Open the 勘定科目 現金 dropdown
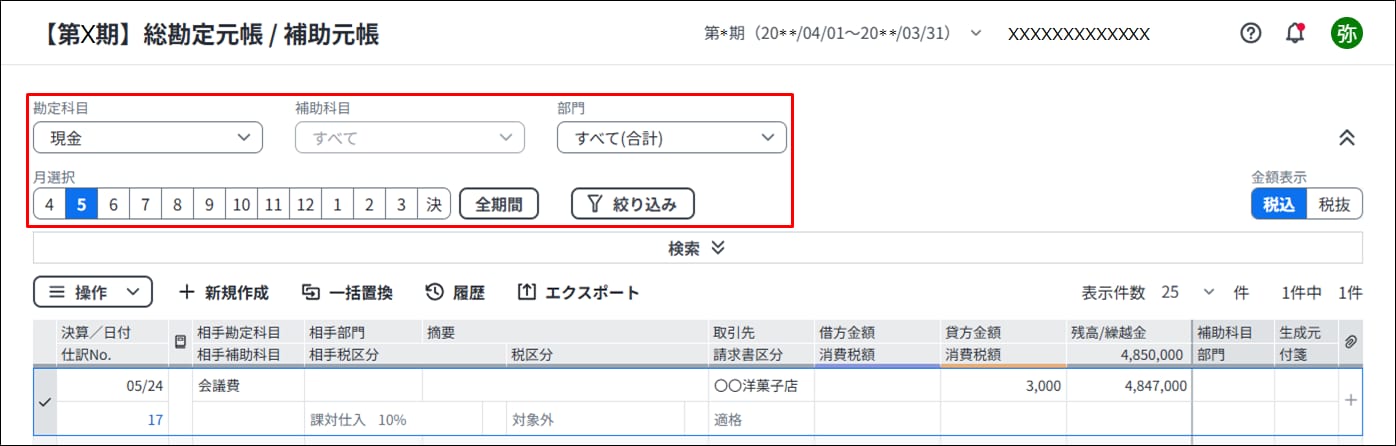The height and width of the screenshot is (446, 1396). coord(148,138)
